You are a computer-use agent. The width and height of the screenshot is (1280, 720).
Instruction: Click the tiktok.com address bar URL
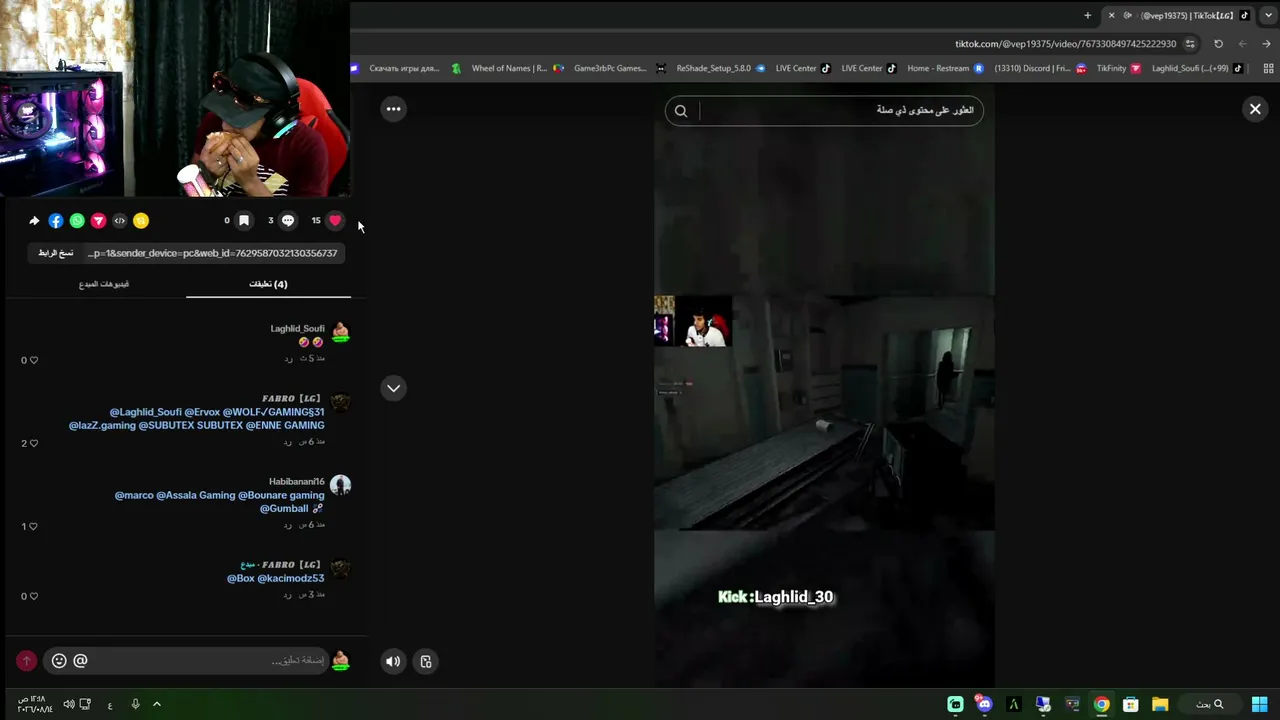click(1065, 44)
